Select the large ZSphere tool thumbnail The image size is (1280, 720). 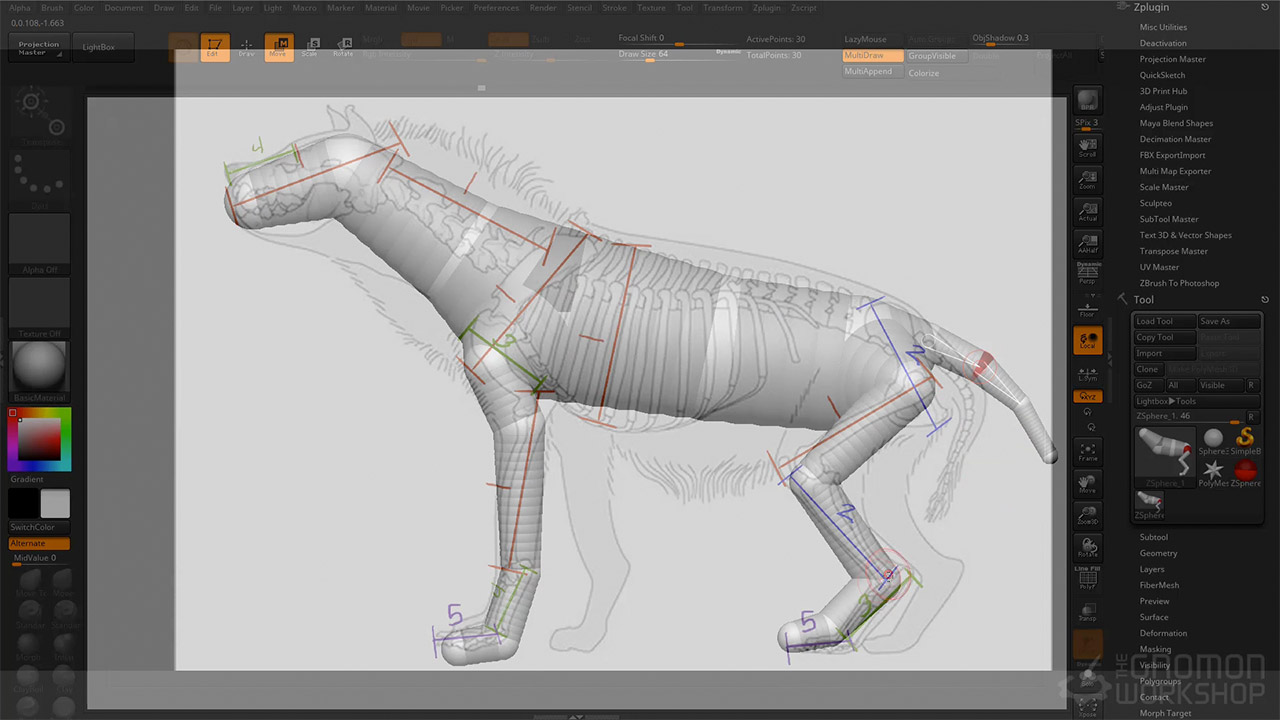click(1165, 457)
